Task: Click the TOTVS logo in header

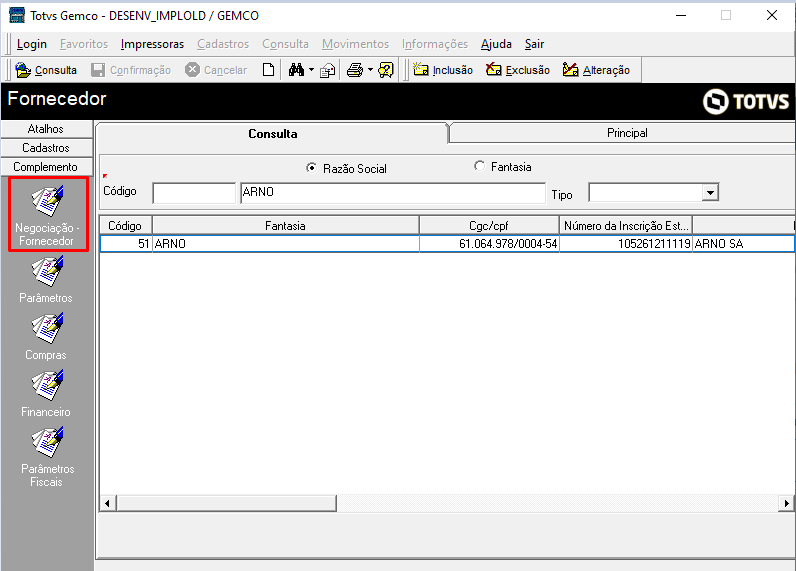Action: [746, 102]
